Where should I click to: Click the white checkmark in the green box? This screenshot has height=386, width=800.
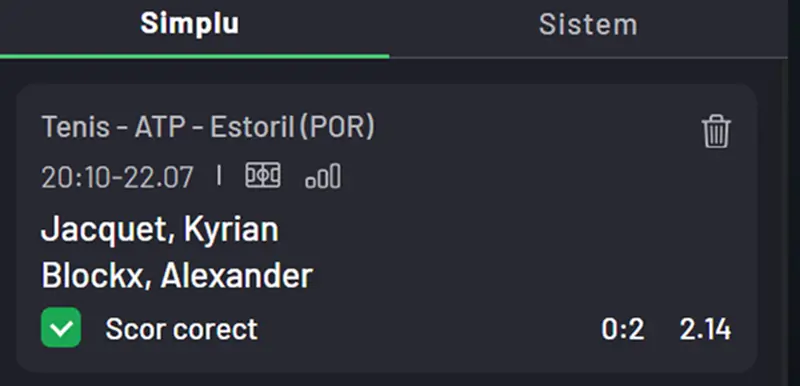pyautogui.click(x=61, y=328)
